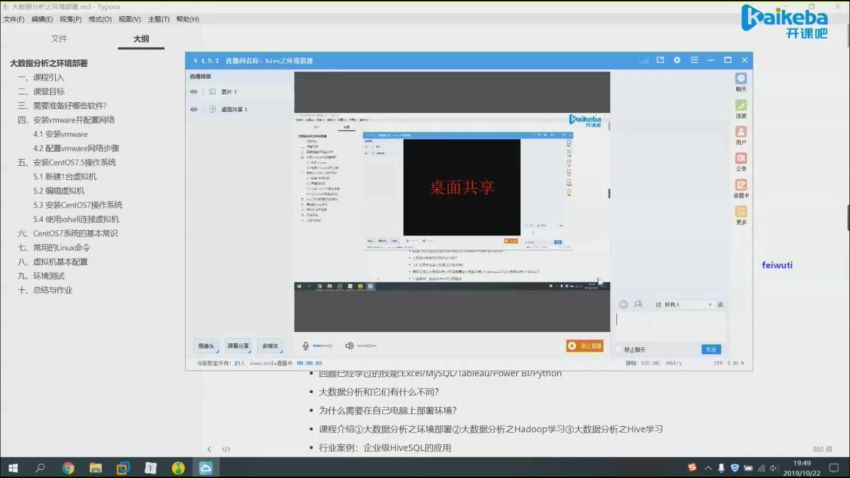
Task: Jump to outline item 一、课程引入
Action: pos(41,77)
